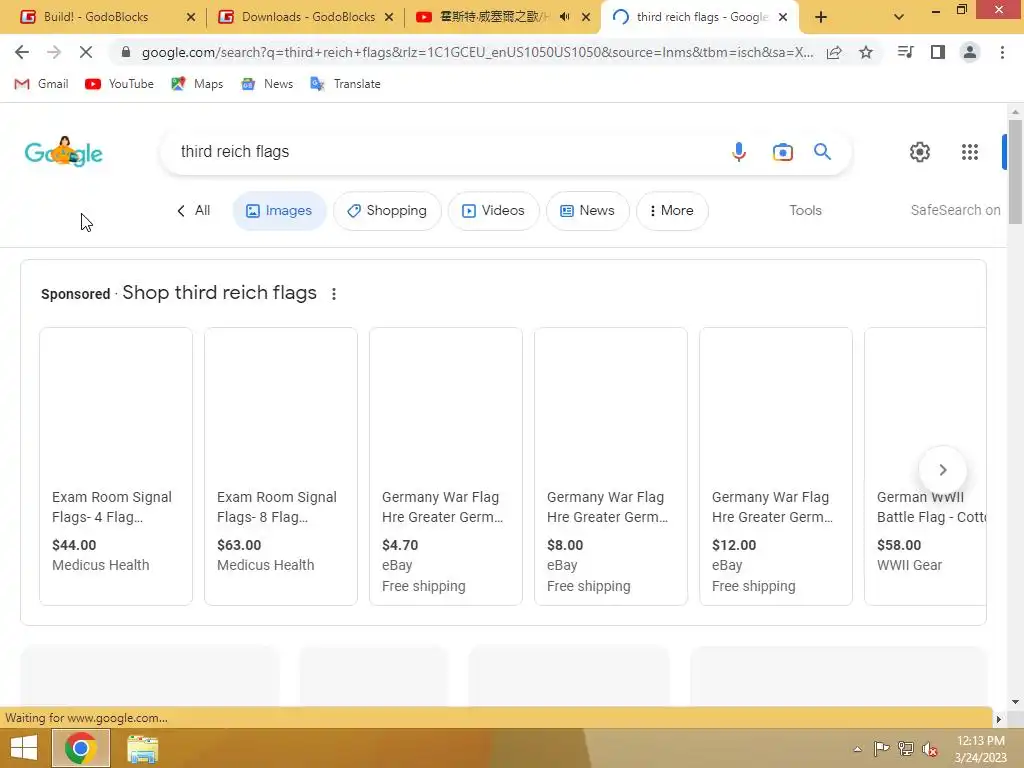
Task: Switch to Shopping results
Action: pos(387,210)
